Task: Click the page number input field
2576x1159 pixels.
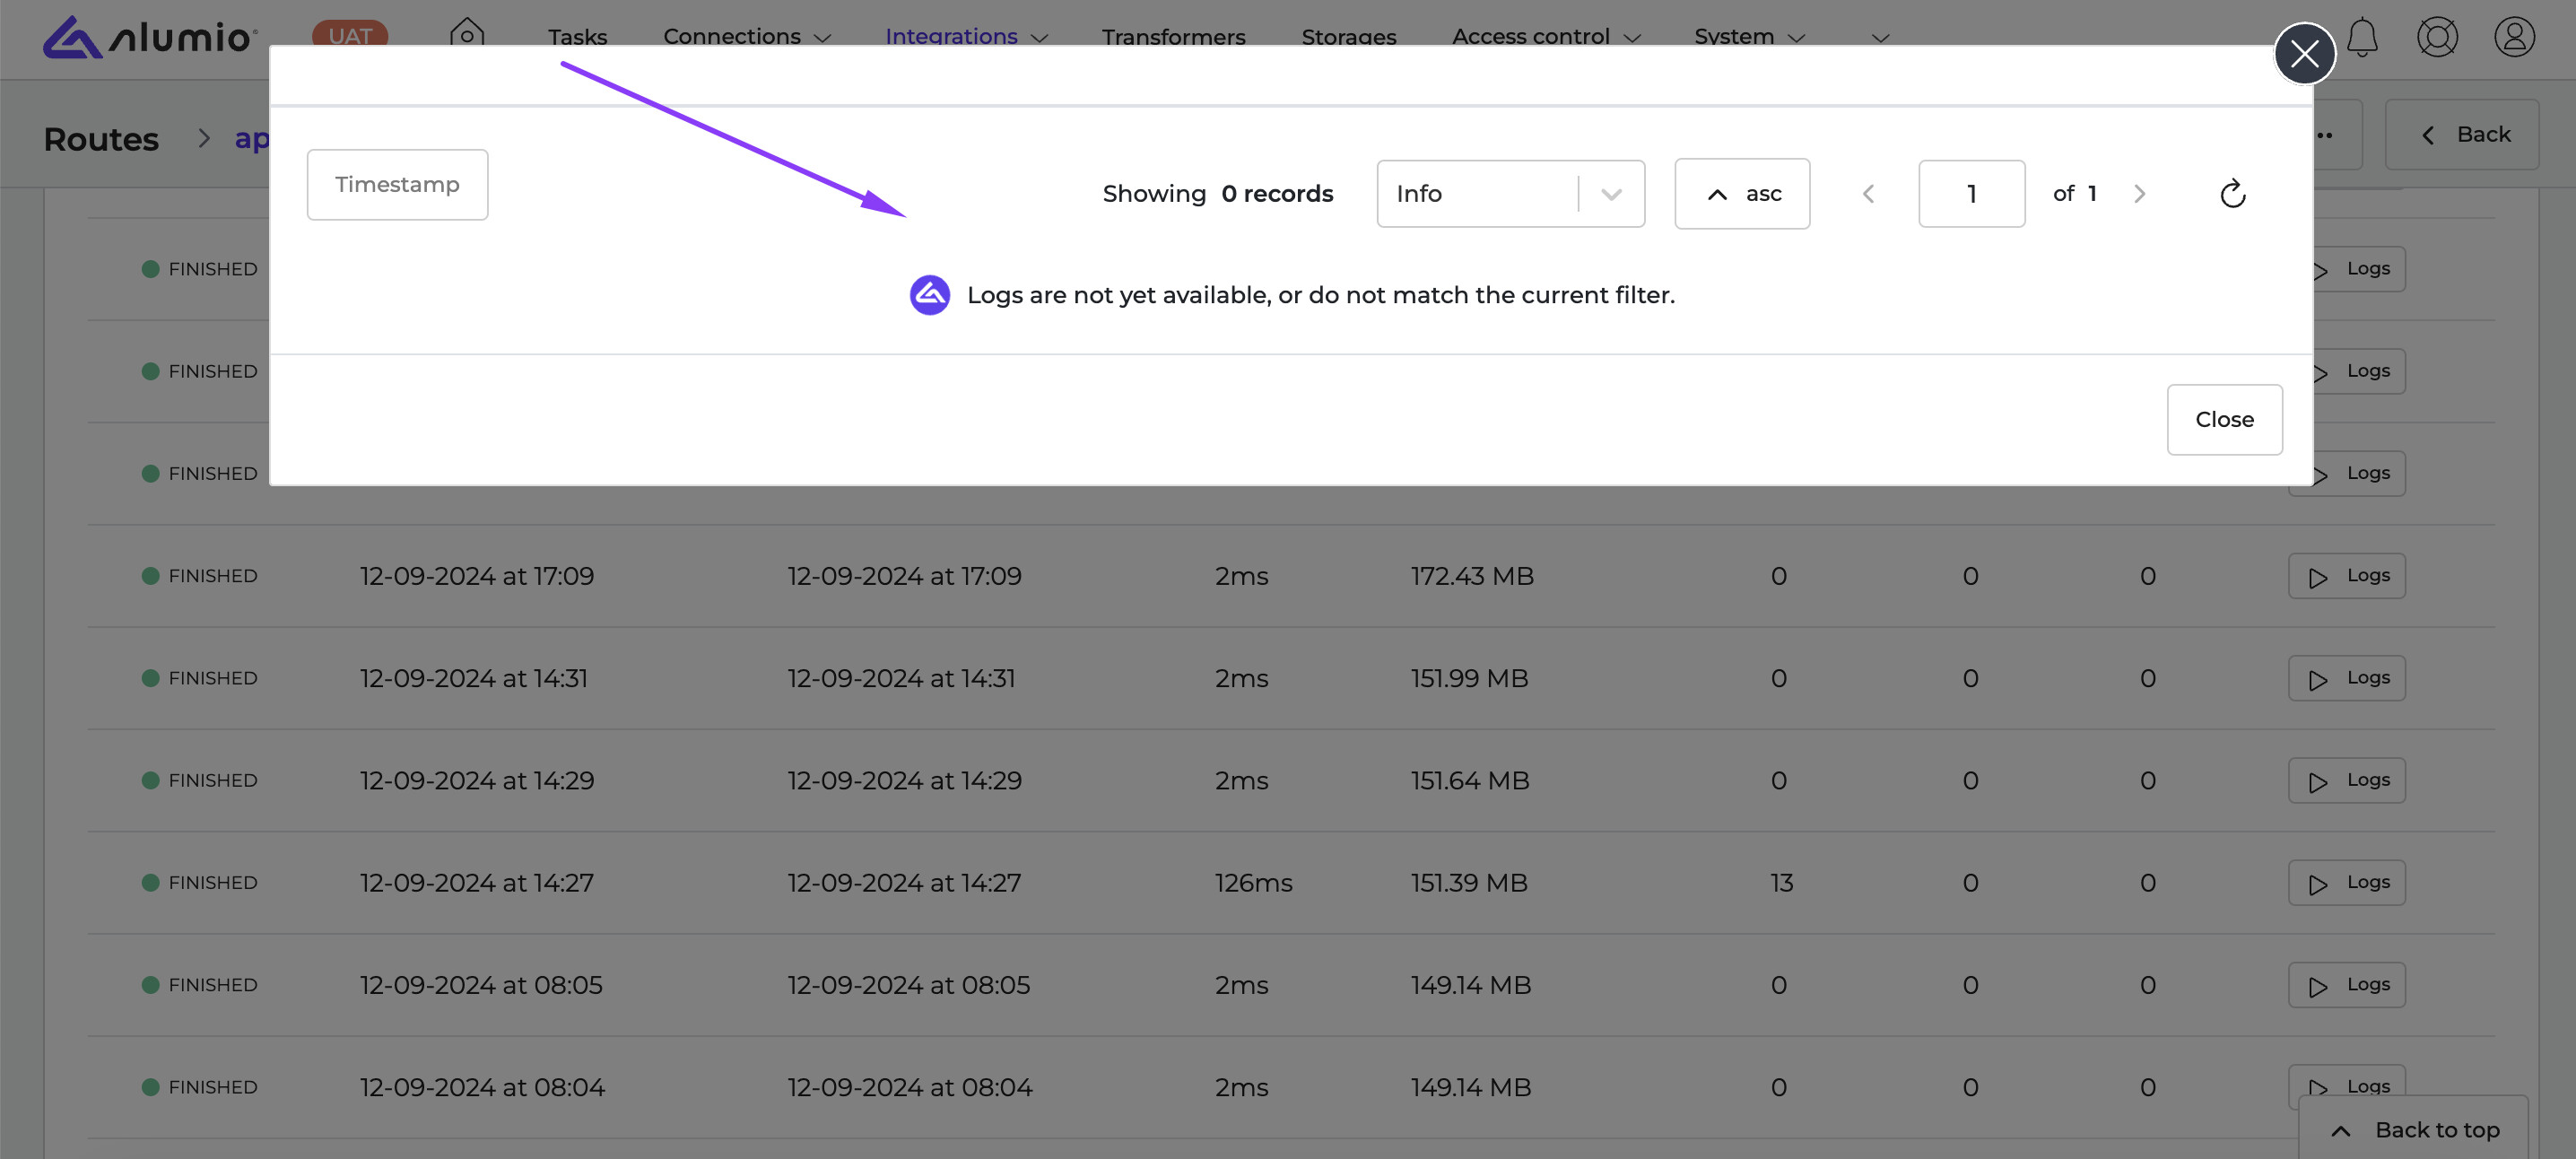Action: [1971, 194]
